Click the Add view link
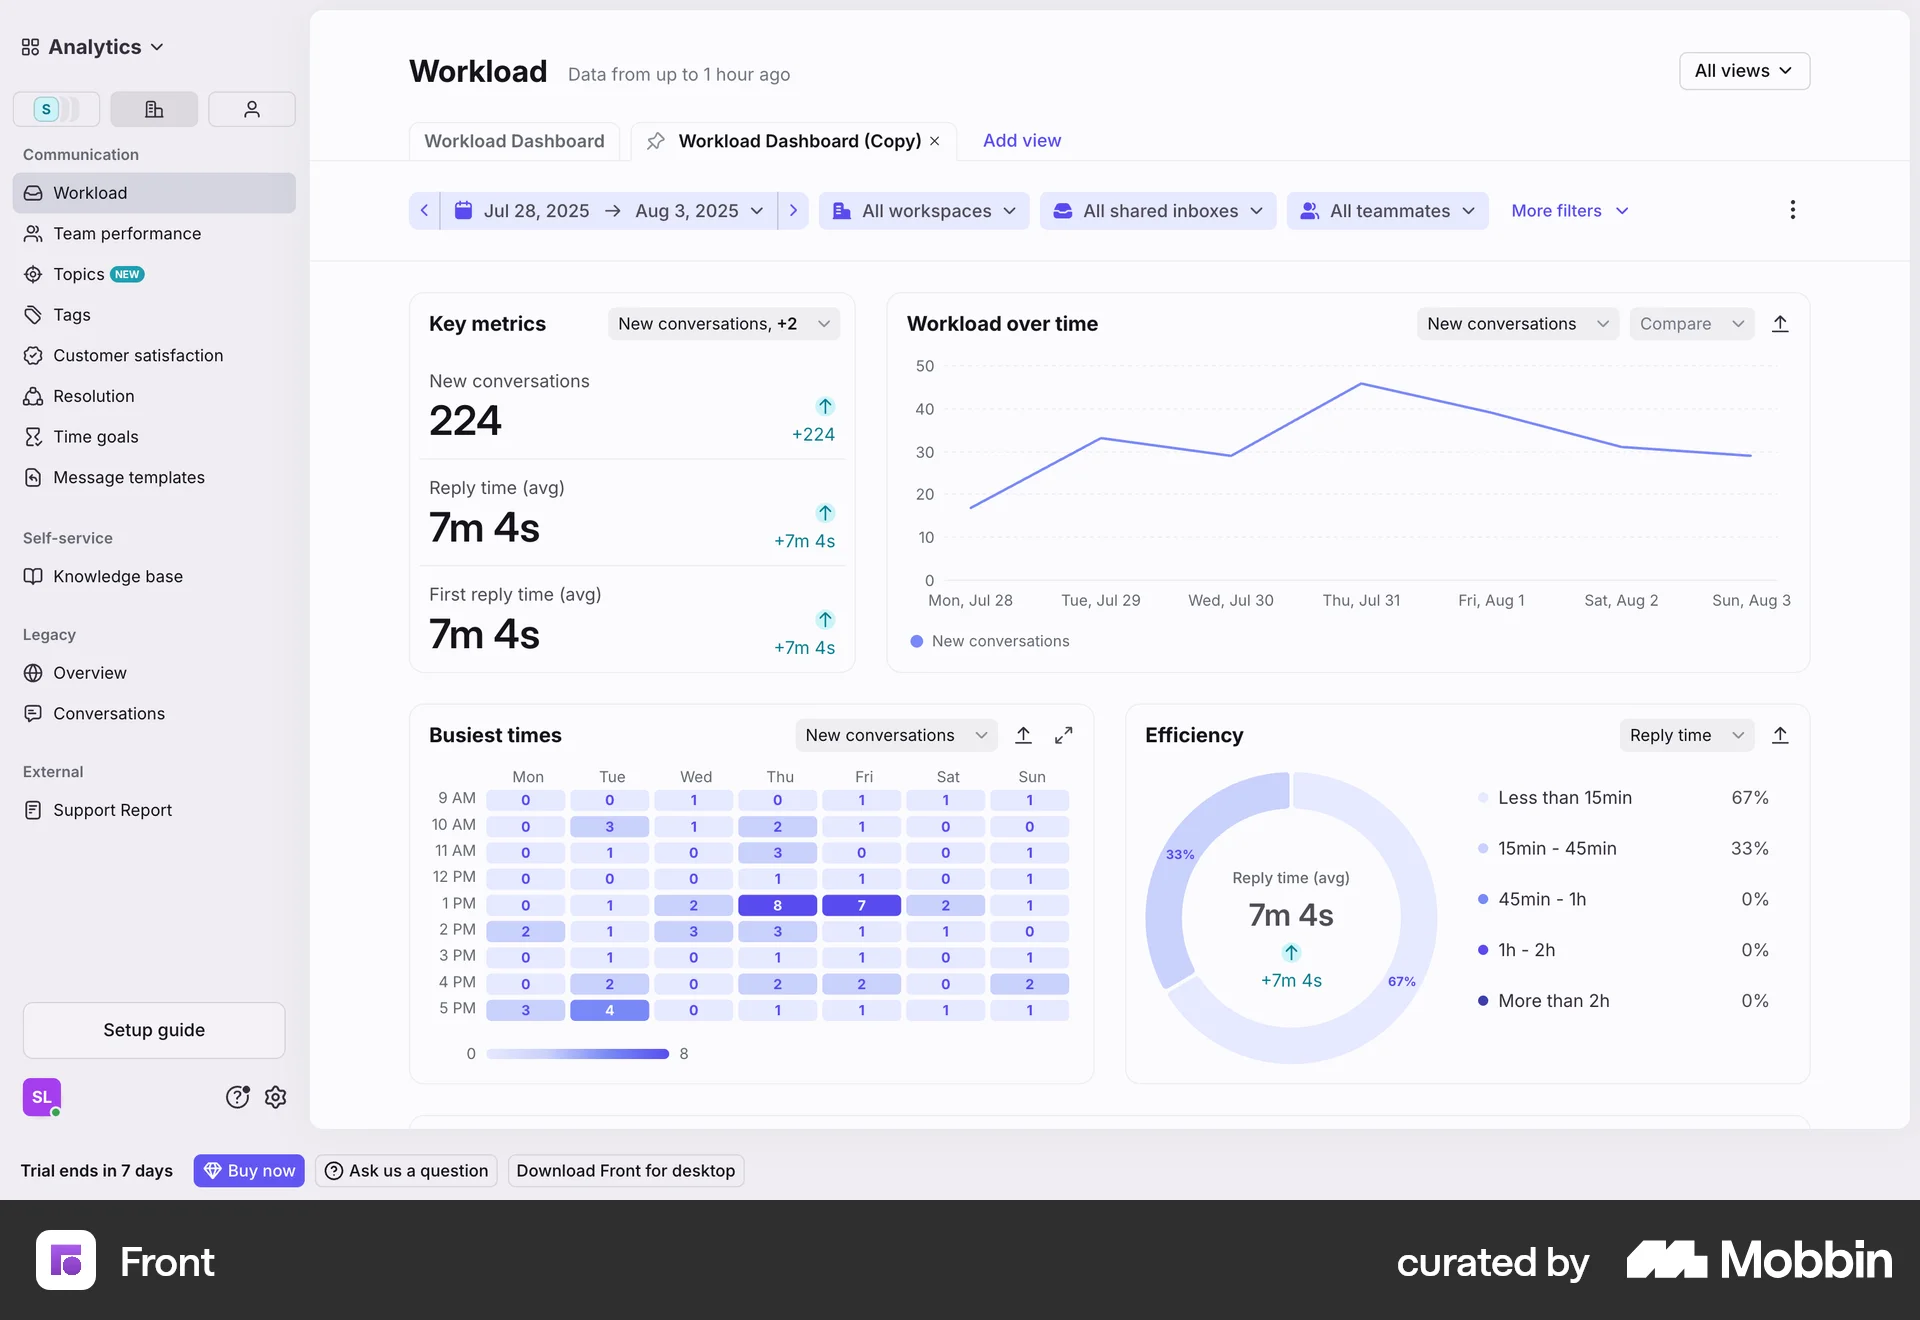 (1021, 141)
